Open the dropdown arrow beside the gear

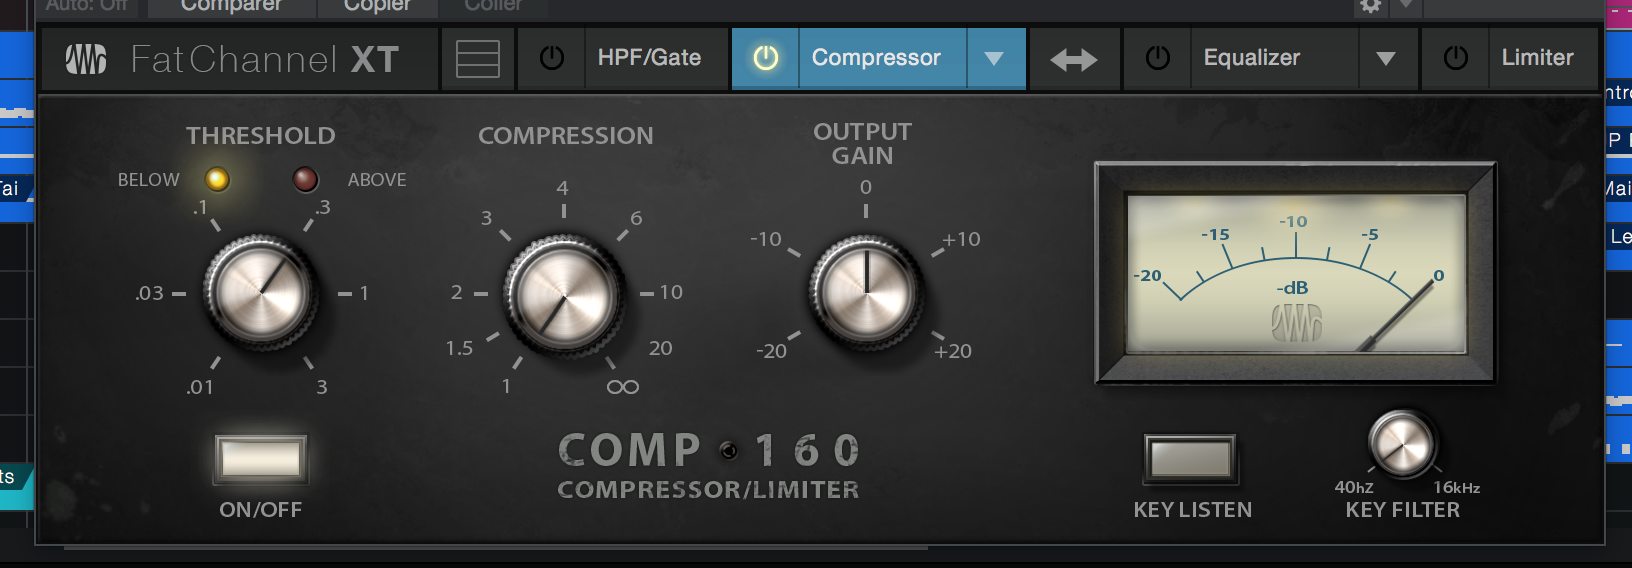(x=1406, y=6)
